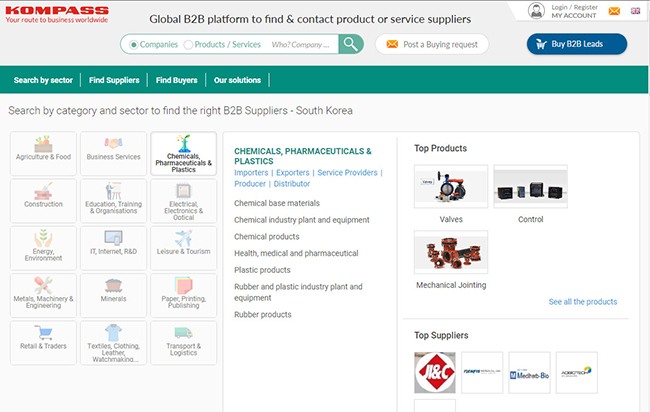Open Minerals sector tile
The height and width of the screenshot is (412, 650).
[x=114, y=295]
